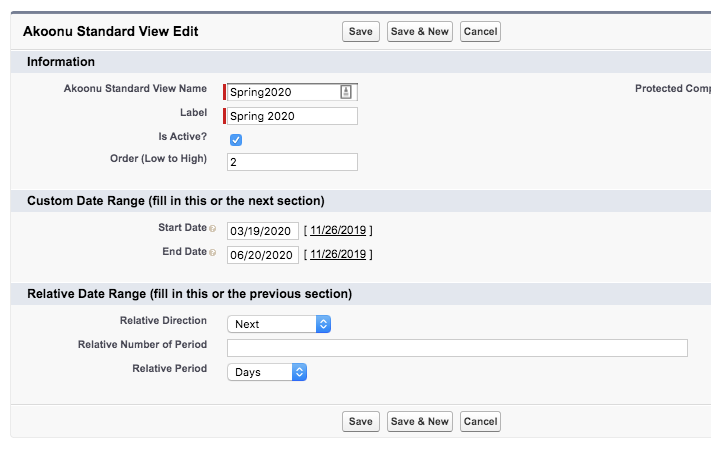Image resolution: width=711 pixels, height=455 pixels.
Task: Click the autofill icon in the View Name field
Action: coord(346,92)
